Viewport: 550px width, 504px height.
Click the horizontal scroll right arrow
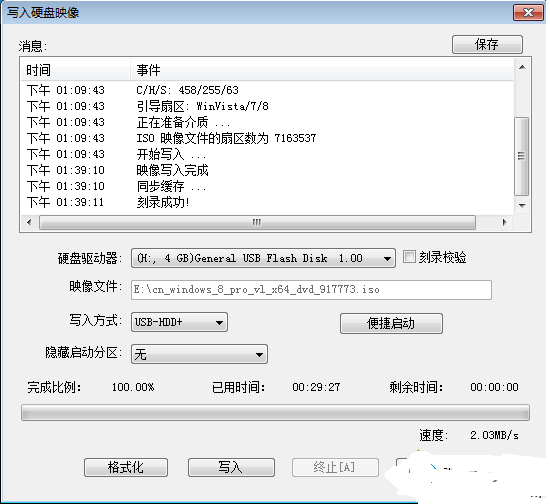point(504,222)
